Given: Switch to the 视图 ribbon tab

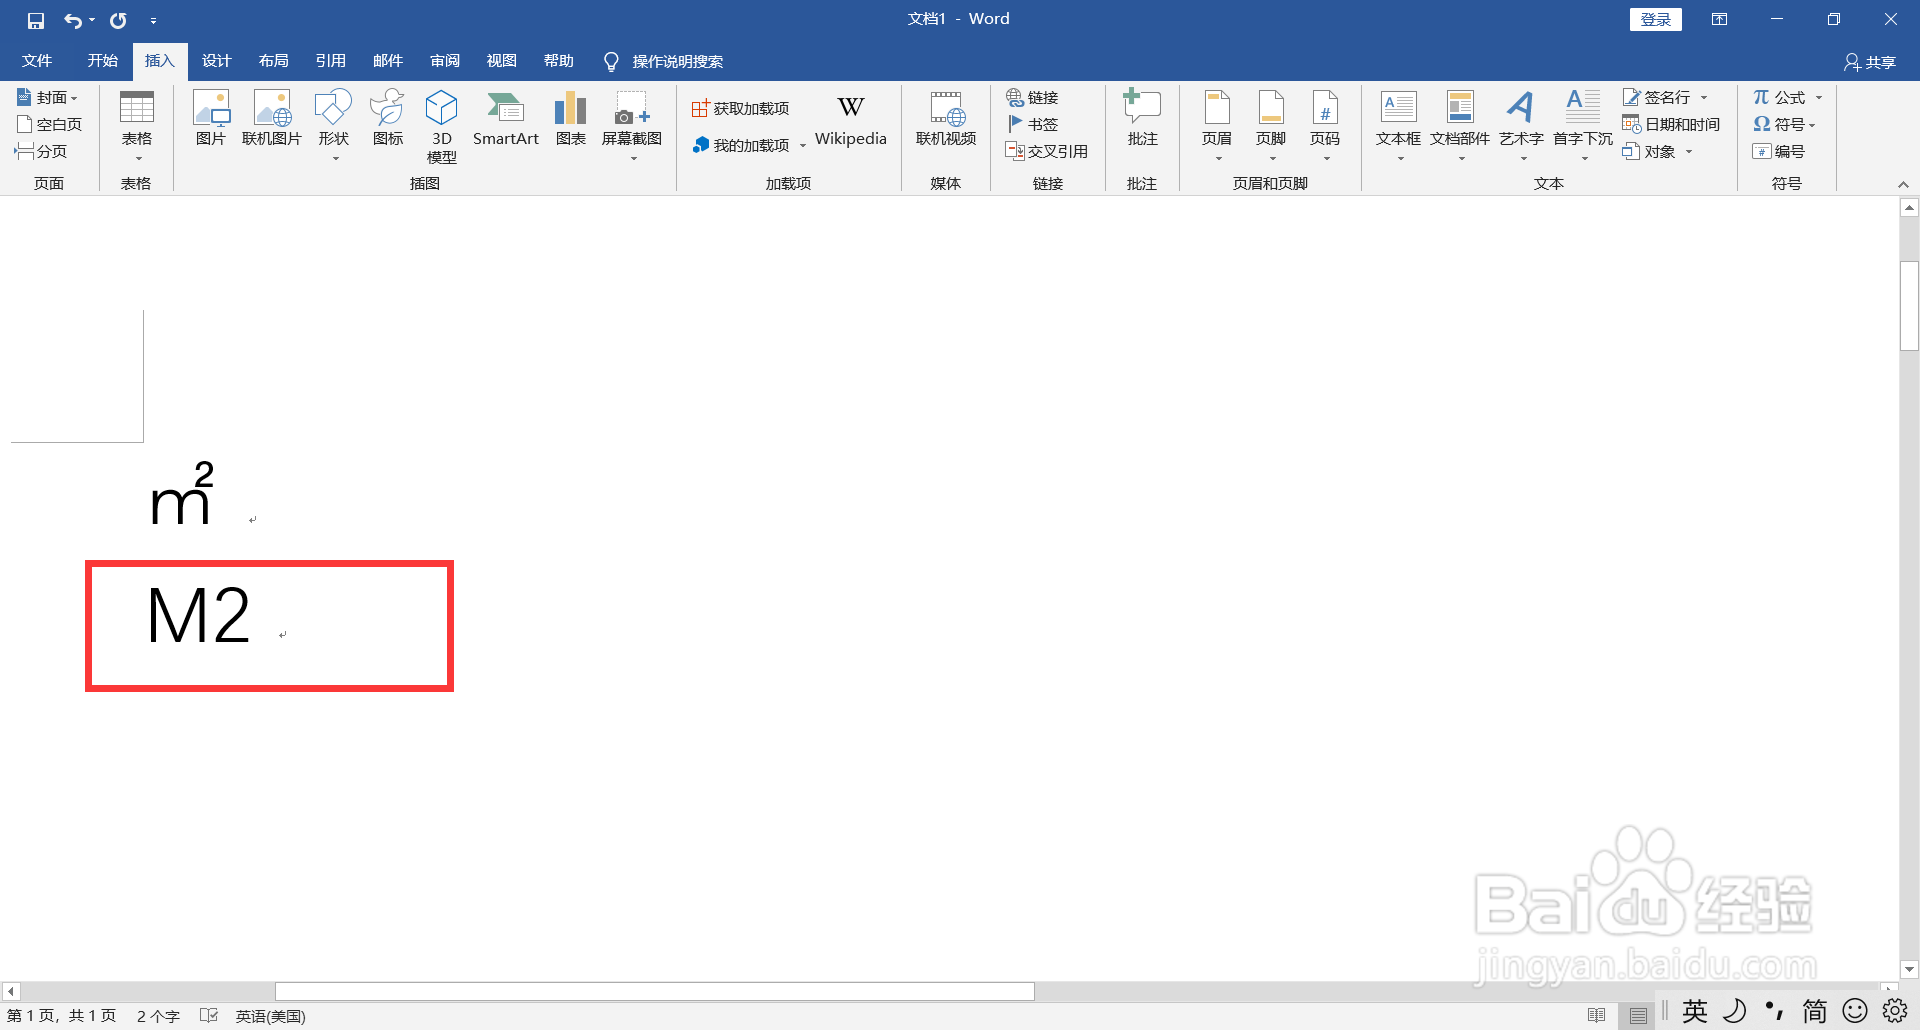Looking at the screenshot, I should click(502, 61).
